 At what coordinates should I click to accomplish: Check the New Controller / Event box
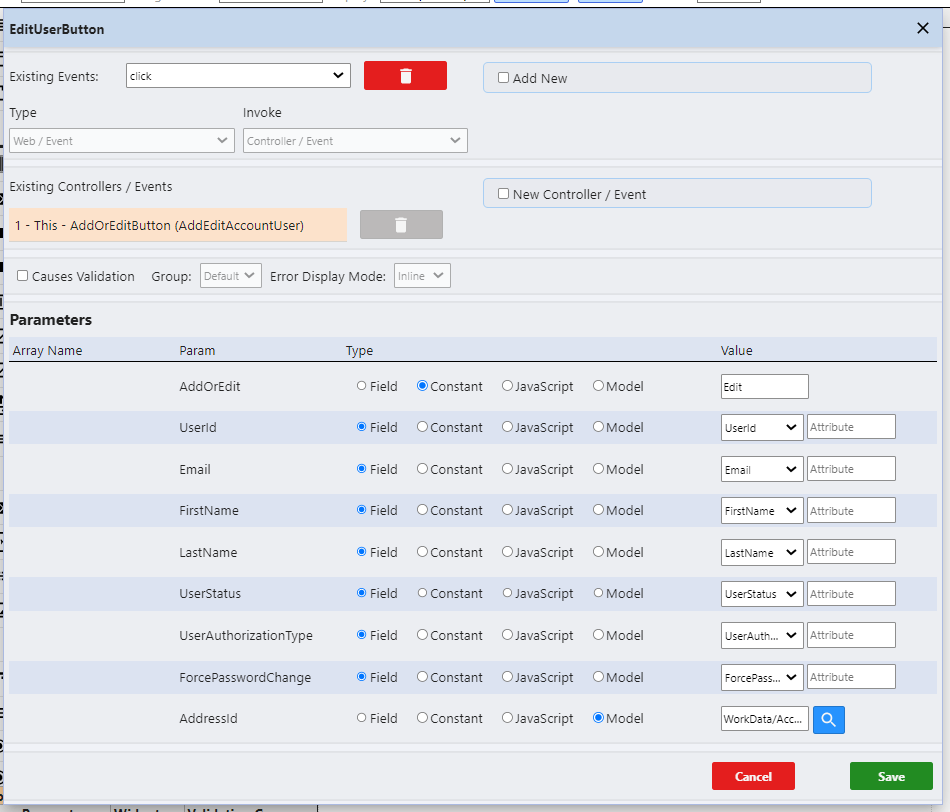(503, 194)
